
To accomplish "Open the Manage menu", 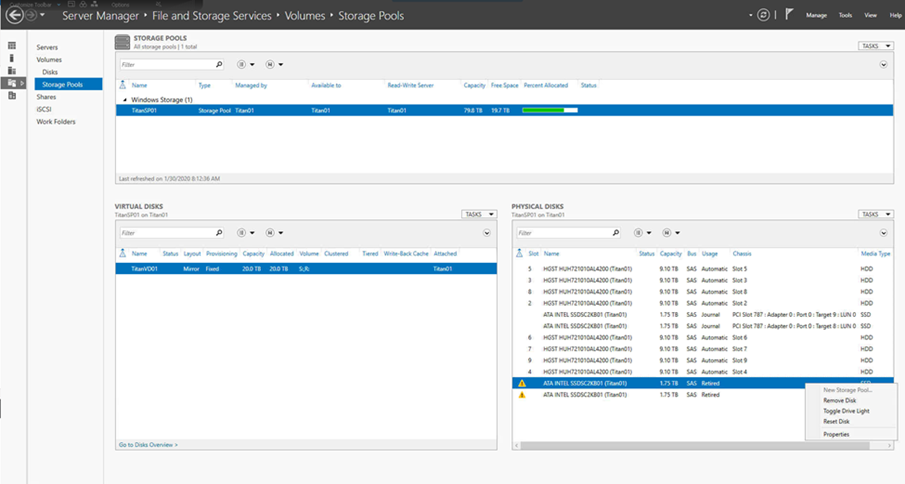I will coord(816,16).
